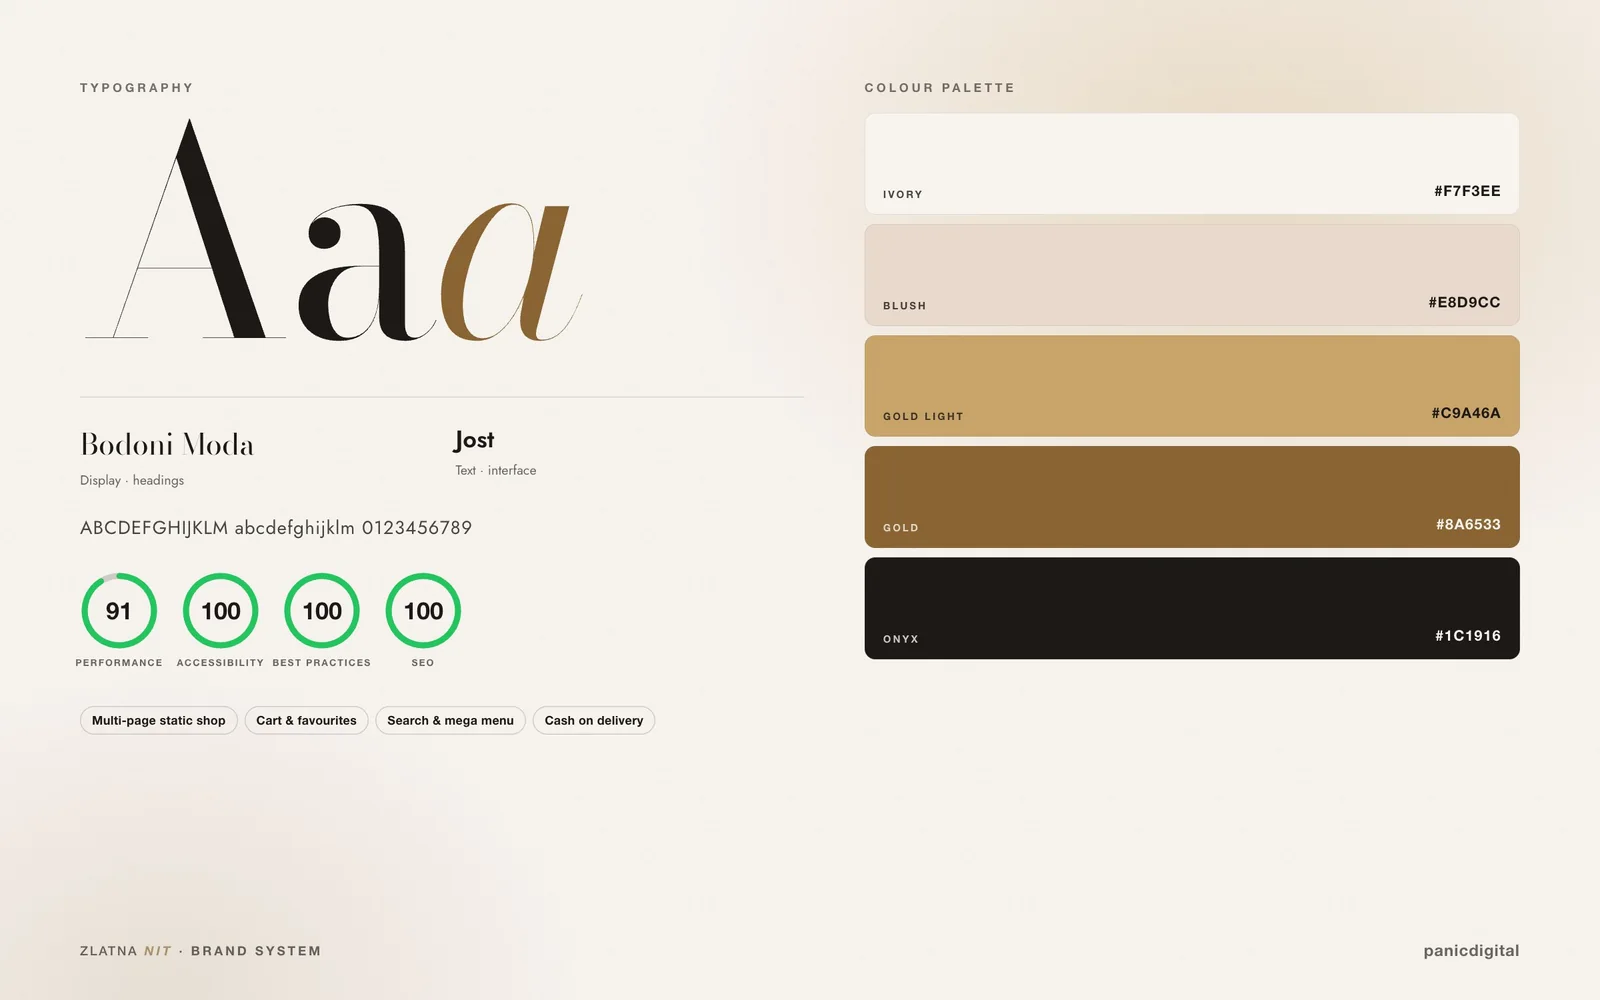Choose the Gold #8A6533 swatch

pos(1192,497)
